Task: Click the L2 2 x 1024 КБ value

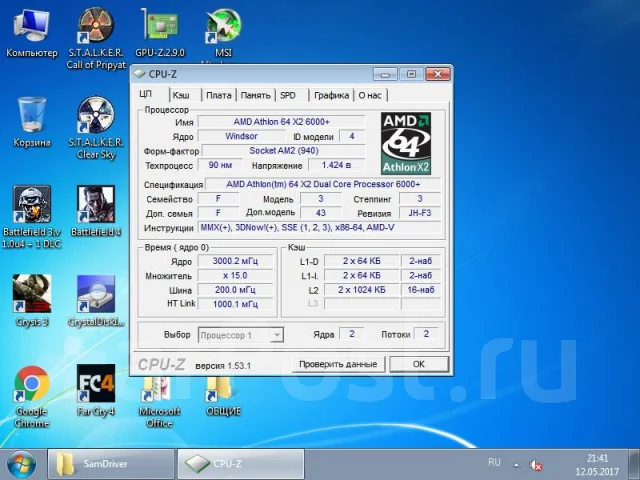Action: pos(362,290)
